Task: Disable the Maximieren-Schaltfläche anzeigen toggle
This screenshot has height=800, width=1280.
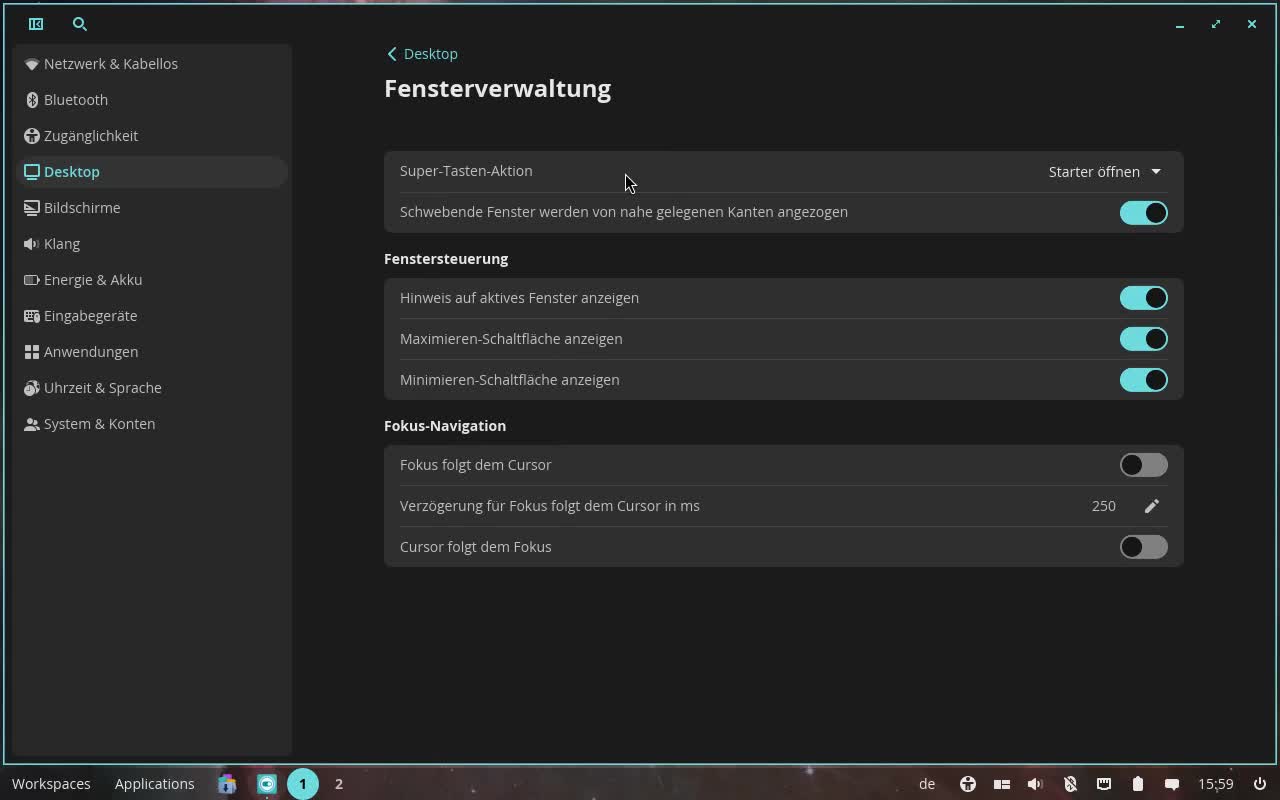Action: 1143,339
